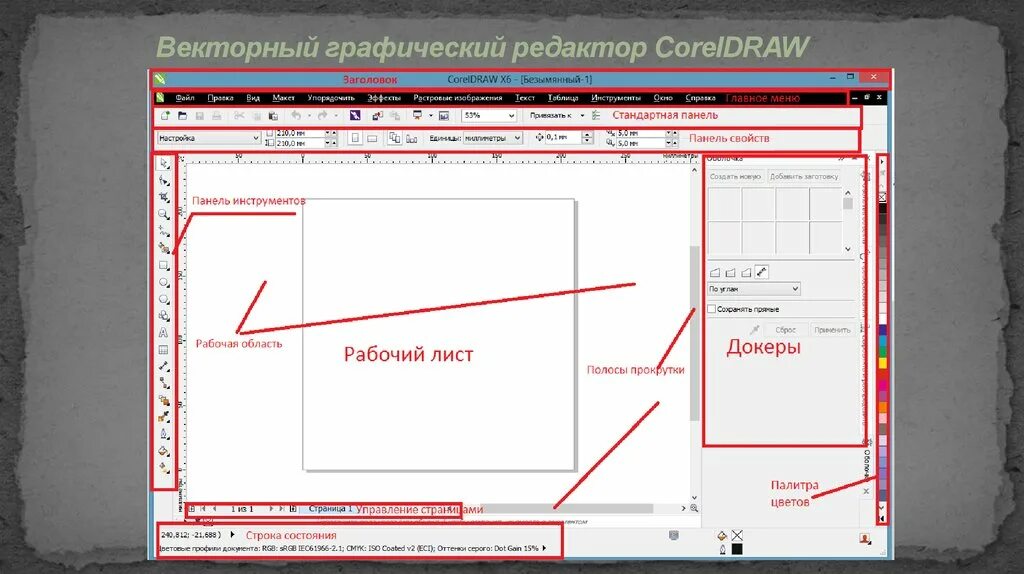Image resolution: width=1024 pixels, height=574 pixels.
Task: Select the Connector line tool
Action: [164, 383]
